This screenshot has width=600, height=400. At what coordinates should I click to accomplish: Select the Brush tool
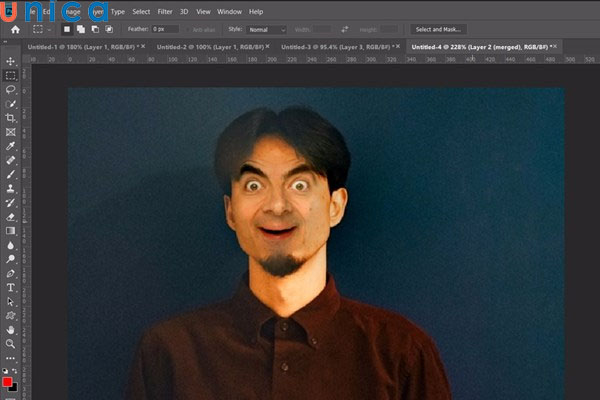point(10,174)
